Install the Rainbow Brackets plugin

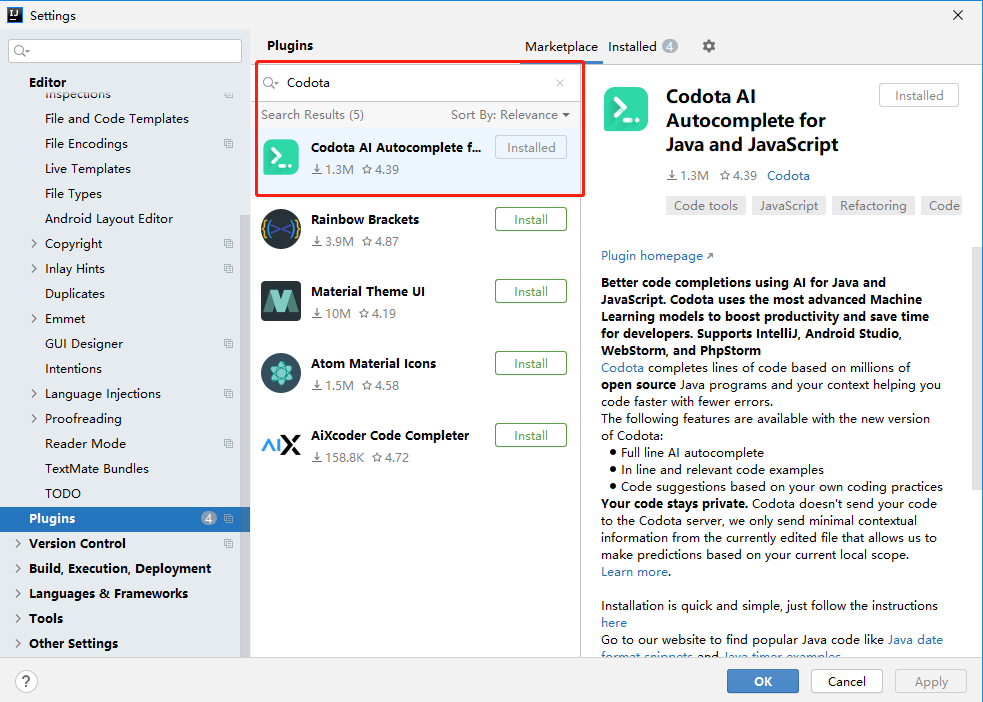point(530,219)
